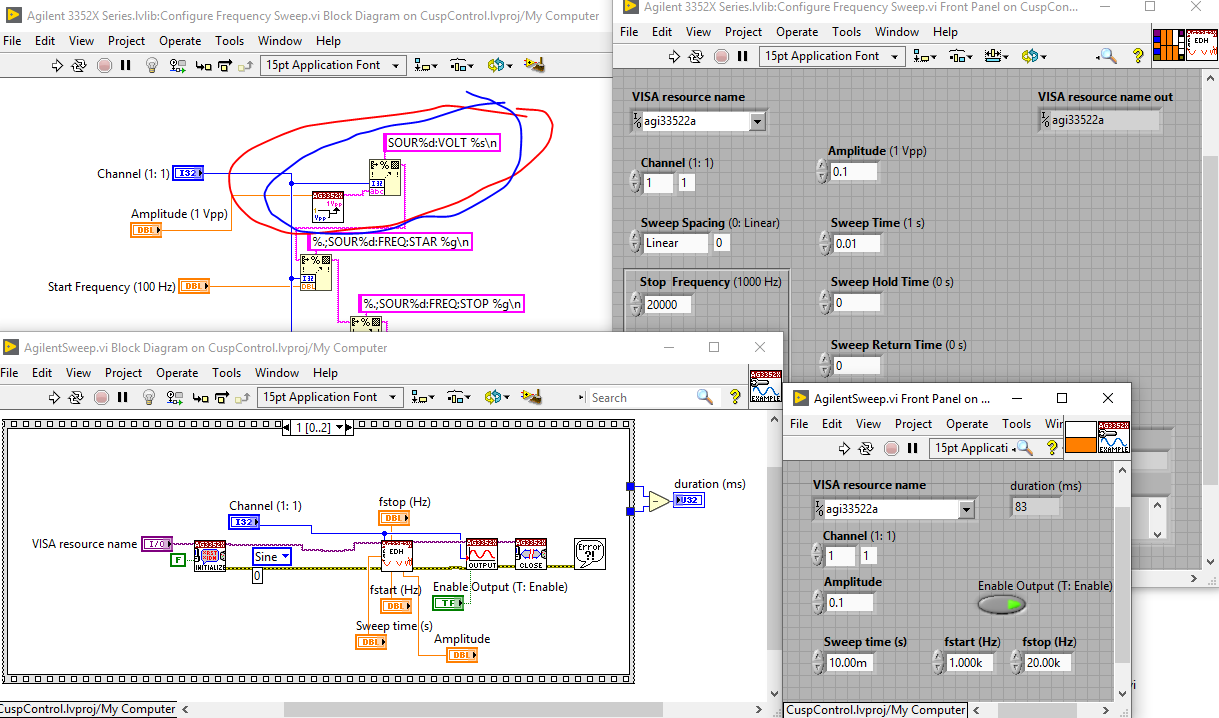1219x718 pixels.
Task: Open View menu in AgilentSweep front panel
Action: click(868, 424)
